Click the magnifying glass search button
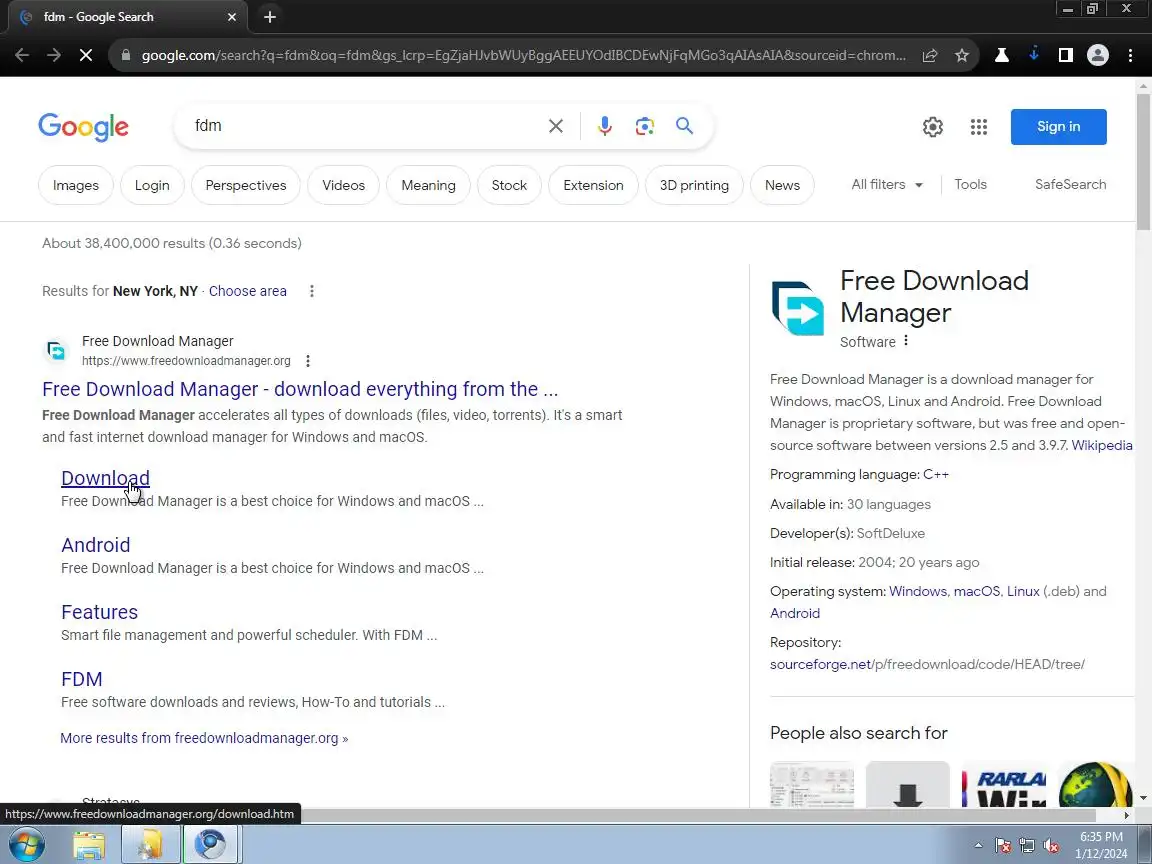 (x=684, y=126)
